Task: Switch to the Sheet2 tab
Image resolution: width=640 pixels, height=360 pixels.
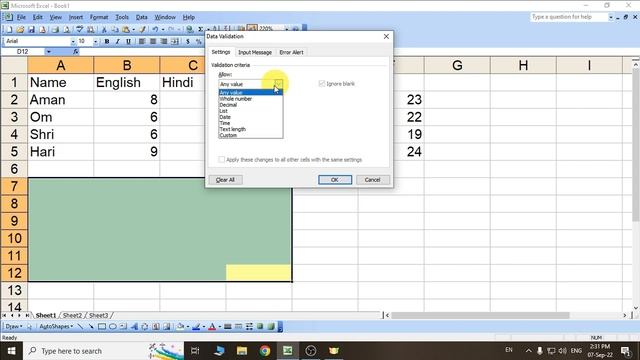Action: pyautogui.click(x=72, y=316)
